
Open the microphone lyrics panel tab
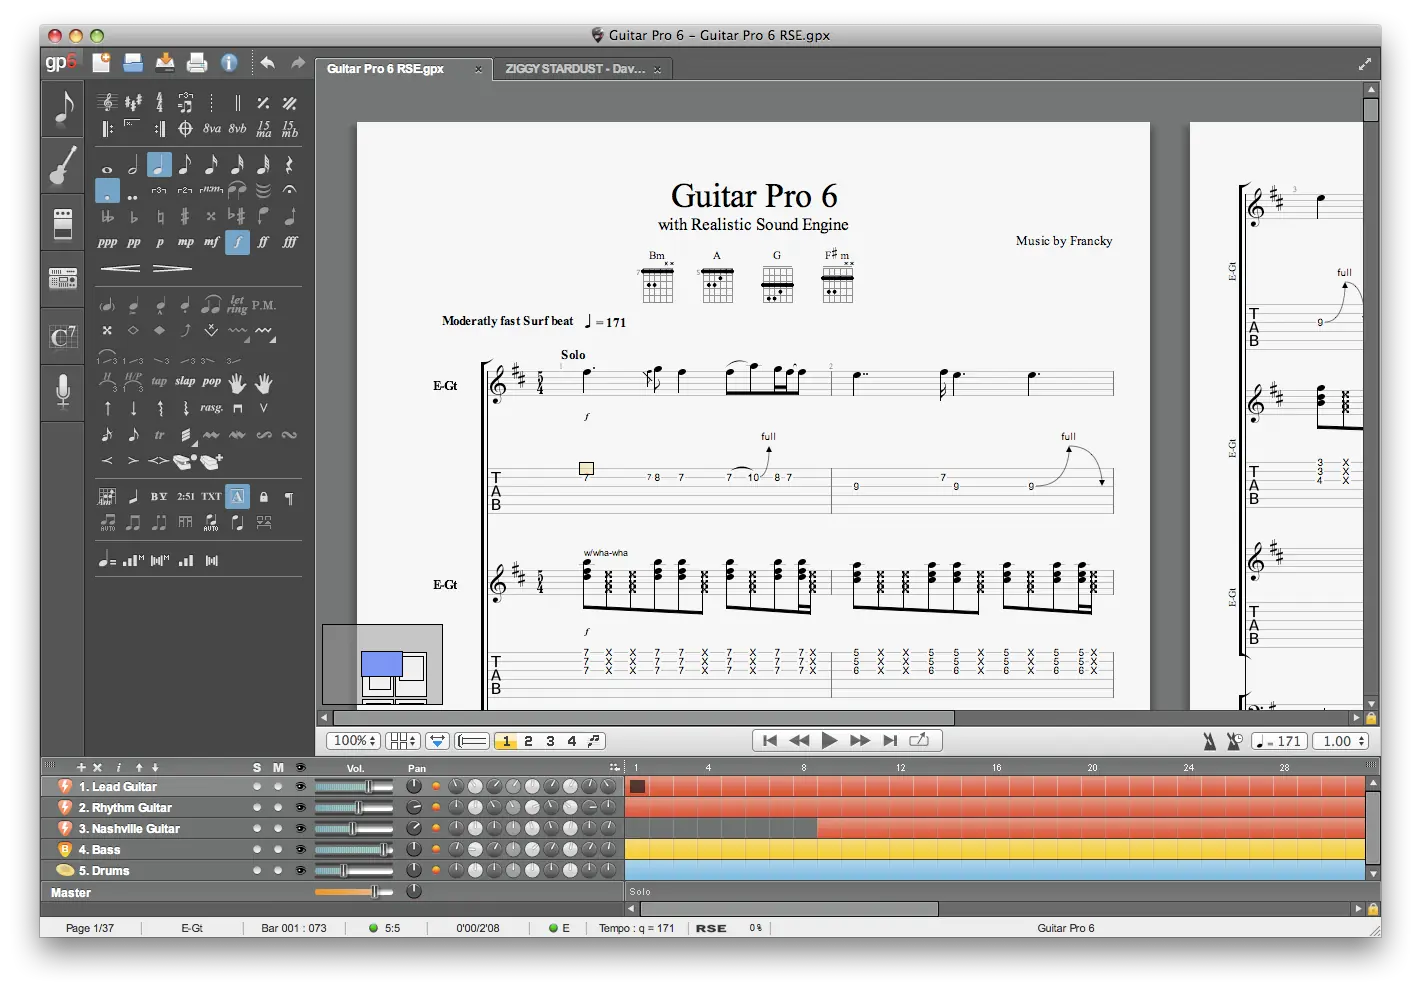click(x=62, y=392)
